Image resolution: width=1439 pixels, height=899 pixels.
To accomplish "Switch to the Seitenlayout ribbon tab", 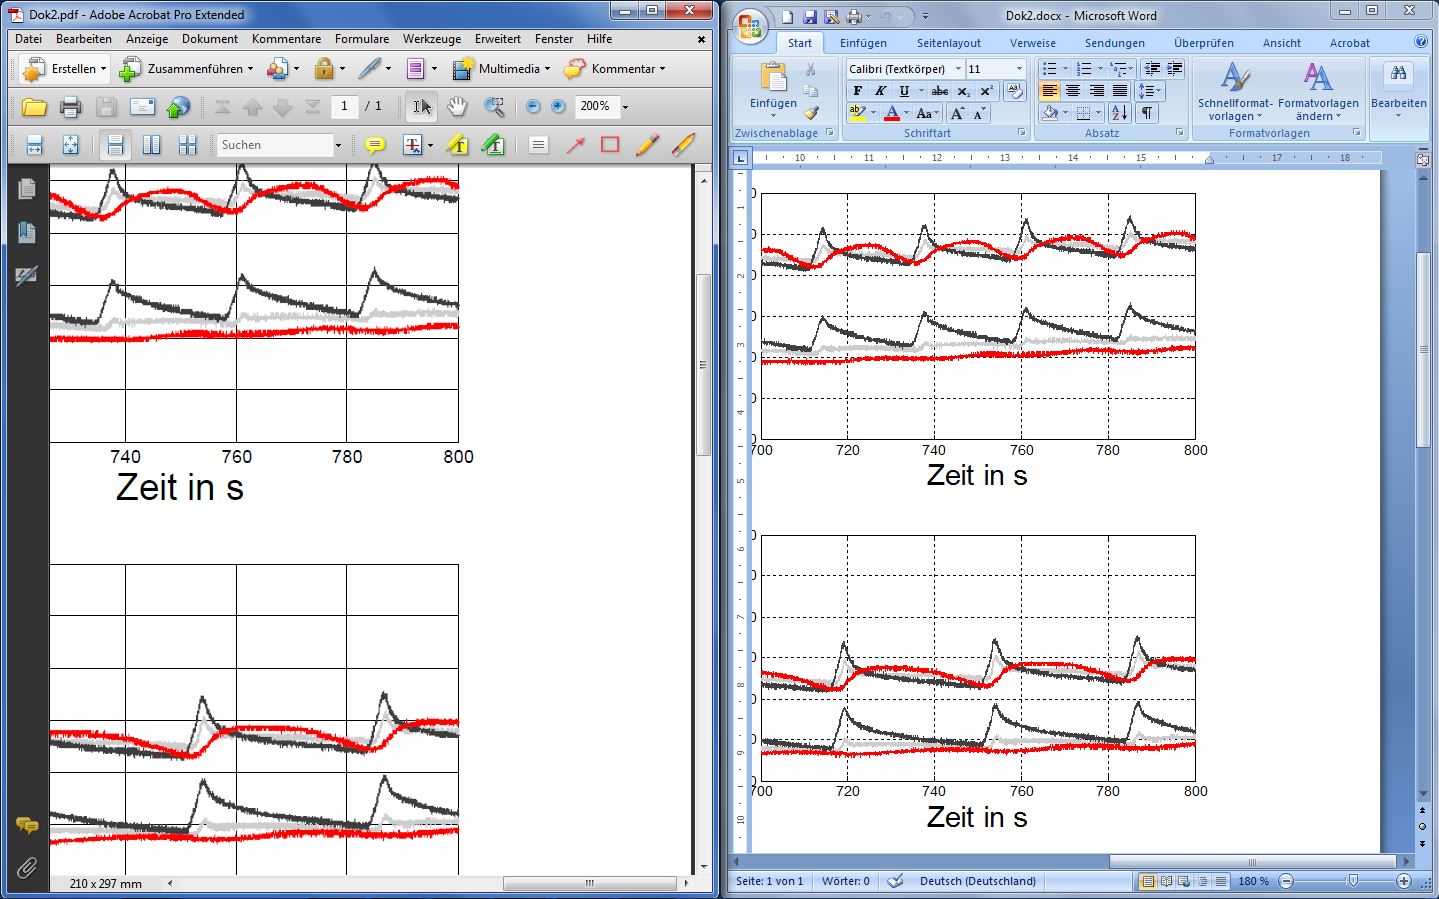I will tap(948, 43).
